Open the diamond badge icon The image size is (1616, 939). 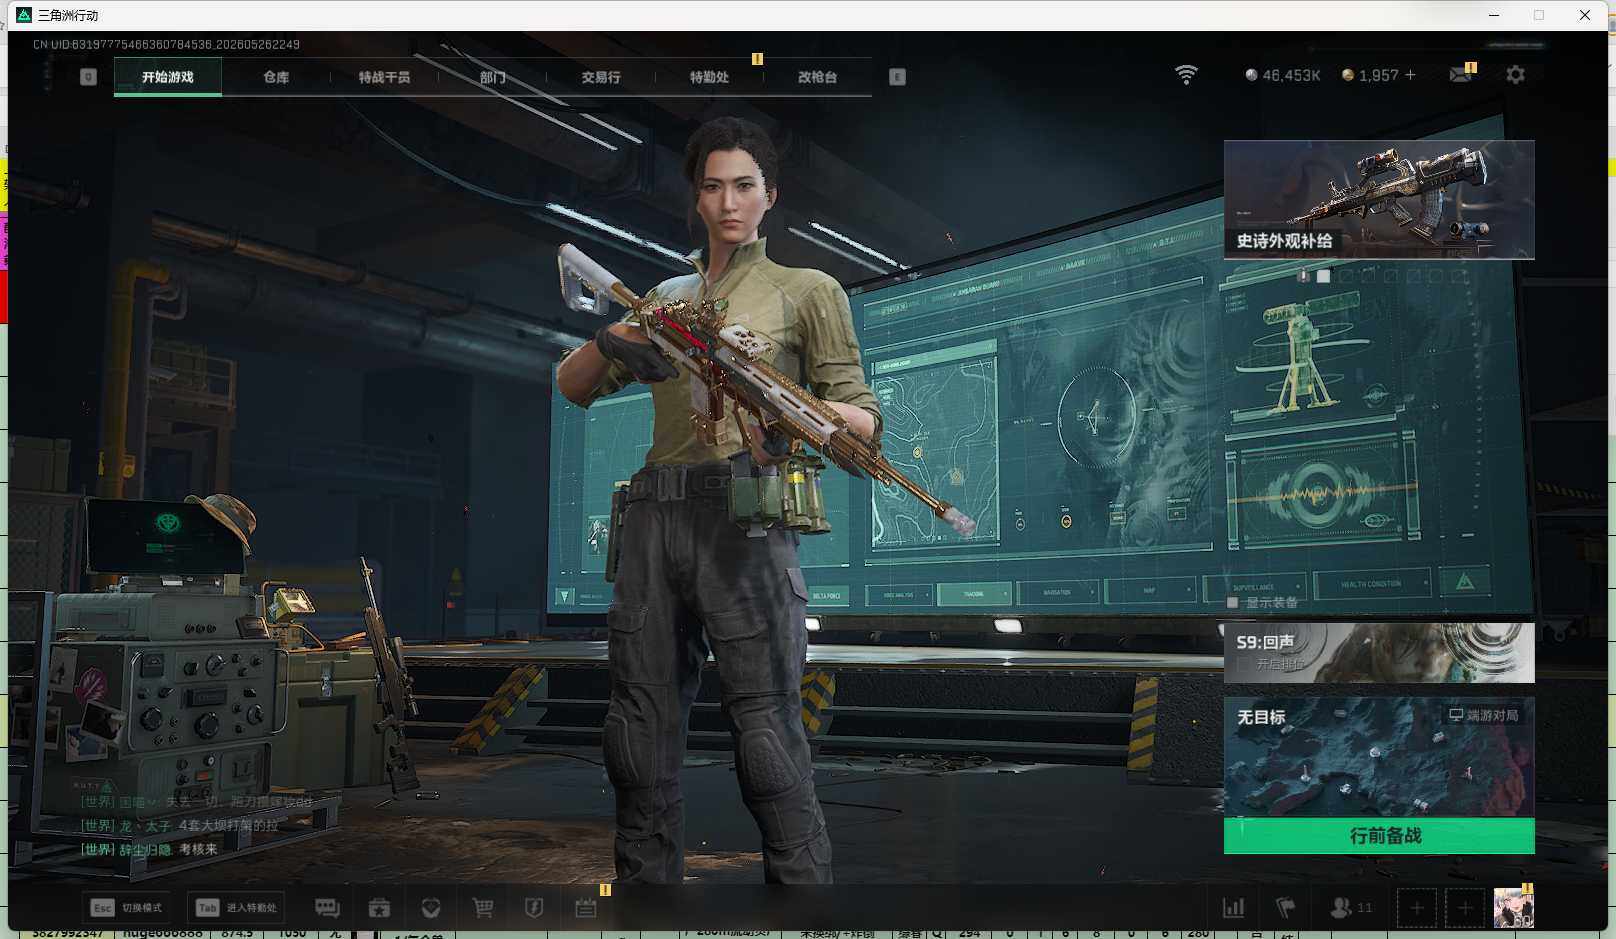(x=431, y=908)
